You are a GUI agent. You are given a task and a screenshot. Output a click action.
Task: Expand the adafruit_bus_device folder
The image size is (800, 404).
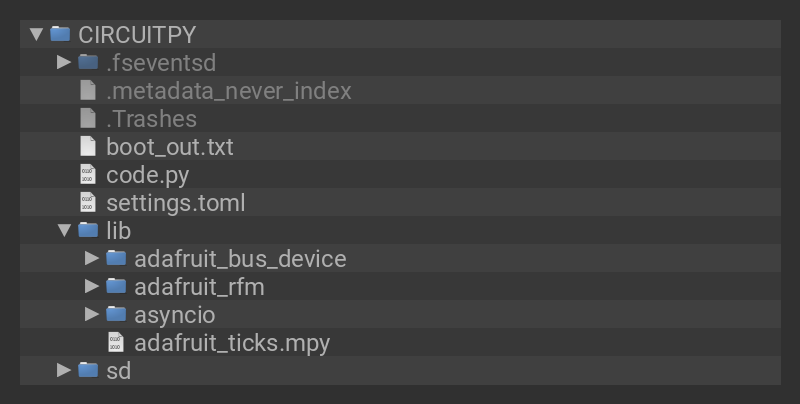[93, 258]
